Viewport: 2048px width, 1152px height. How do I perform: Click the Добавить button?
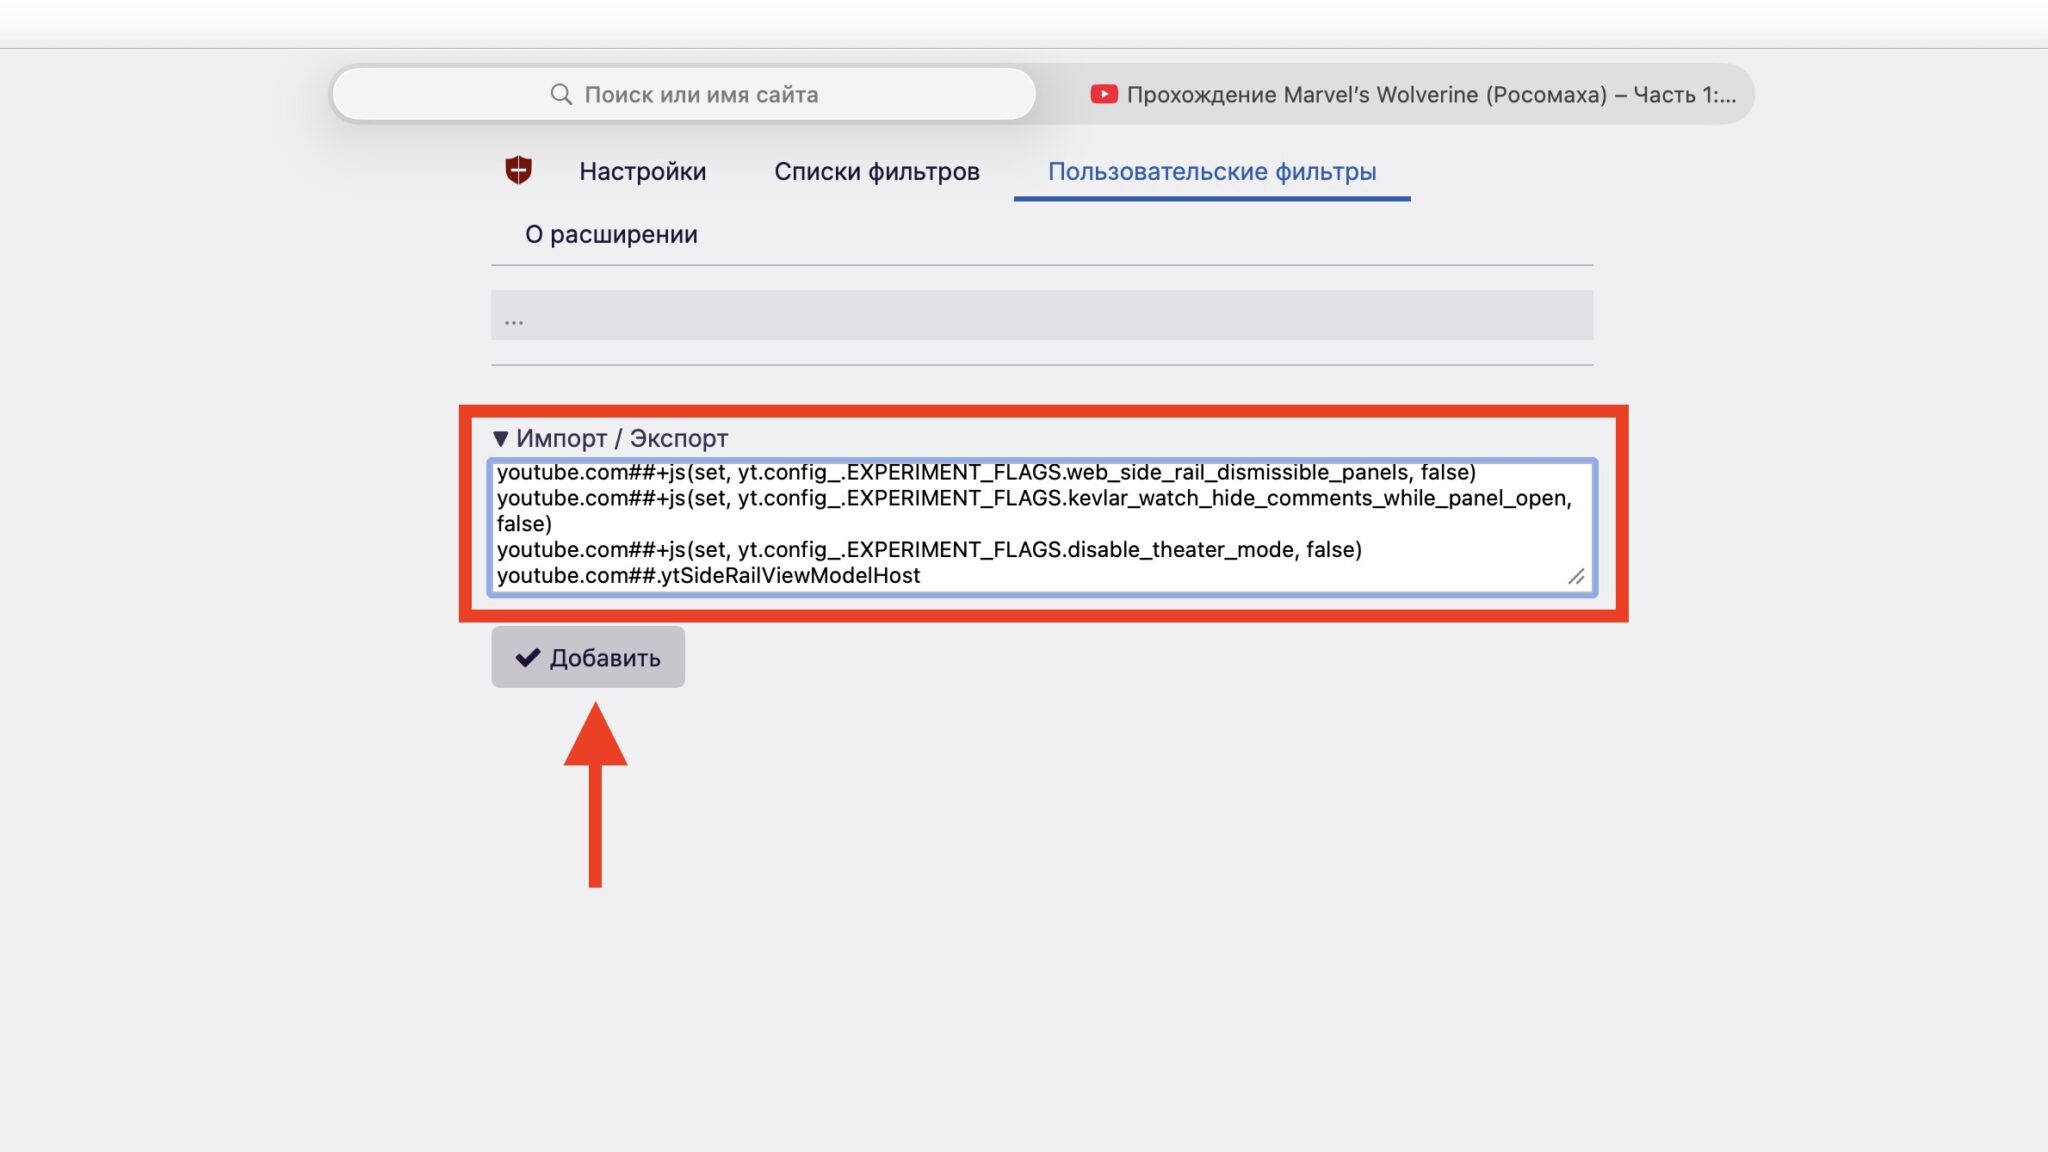click(588, 657)
